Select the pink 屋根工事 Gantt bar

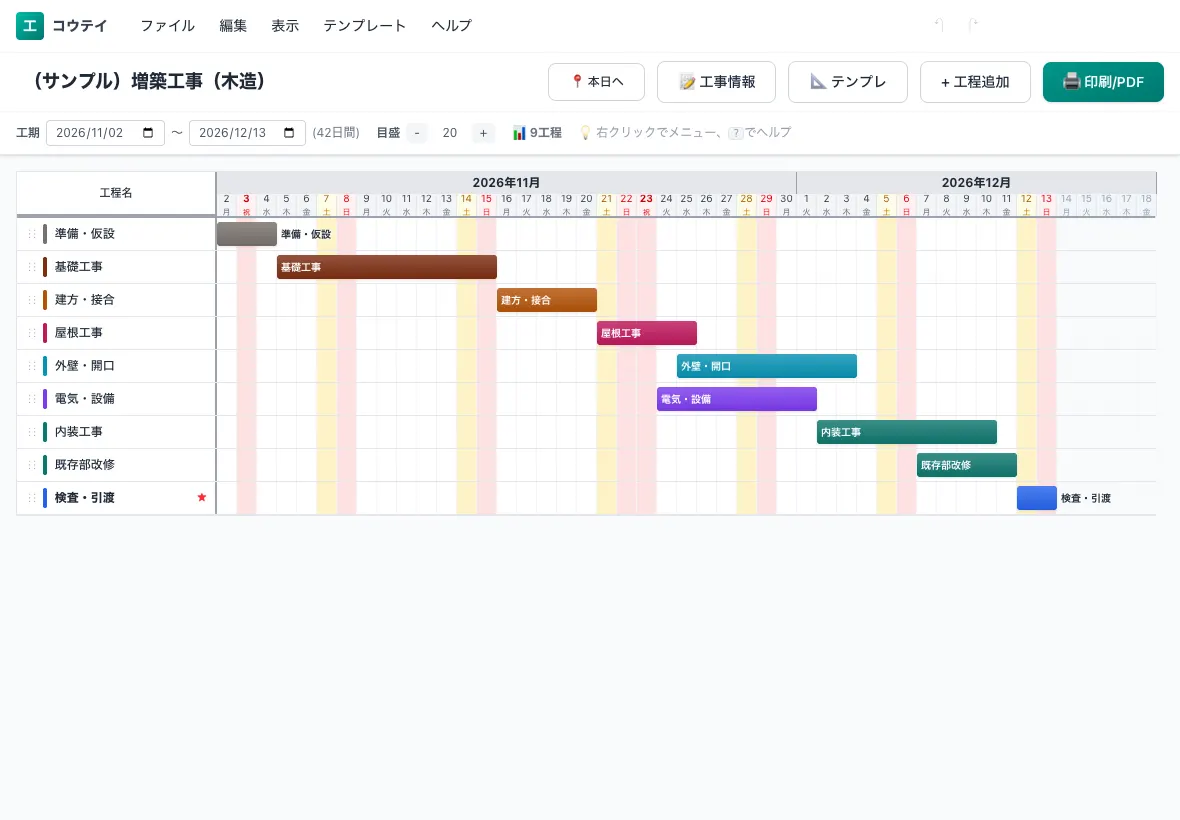[x=647, y=333]
